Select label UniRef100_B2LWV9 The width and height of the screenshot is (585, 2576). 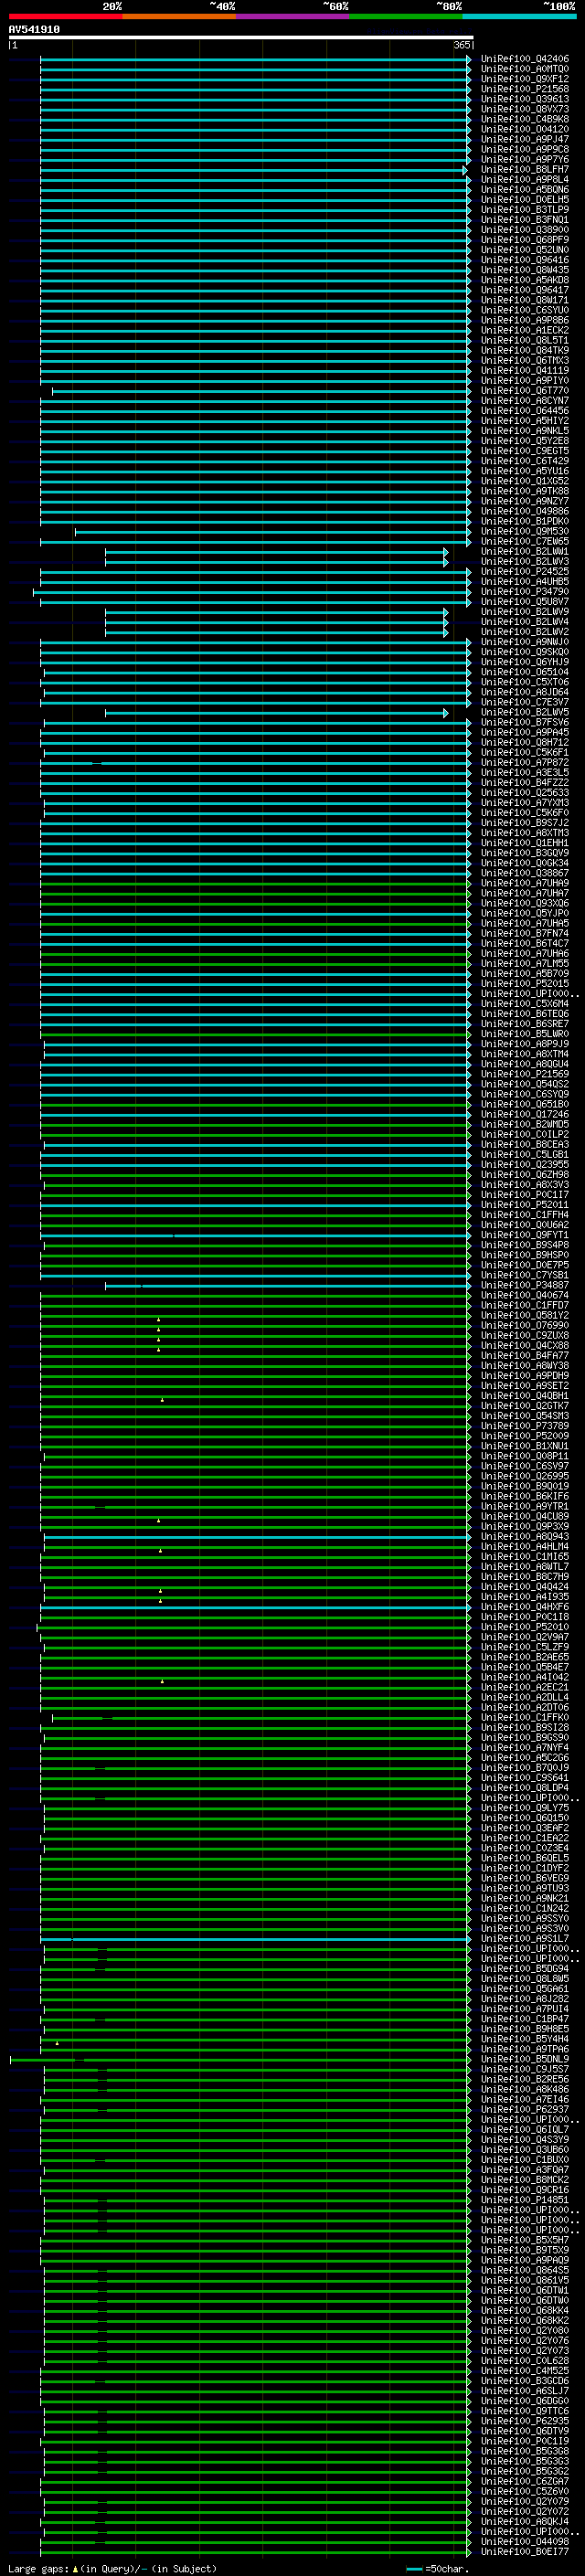click(525, 612)
